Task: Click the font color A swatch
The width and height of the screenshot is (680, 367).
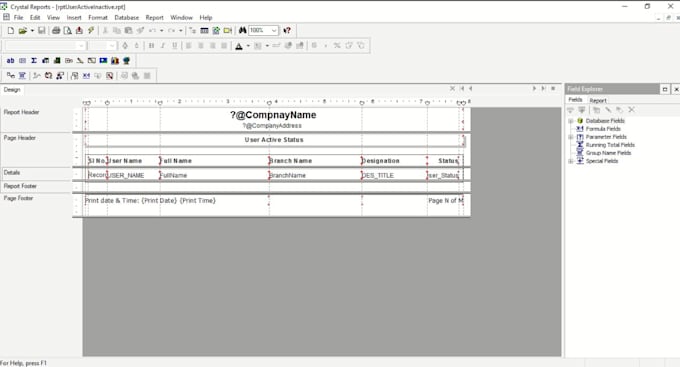Action: (x=239, y=46)
